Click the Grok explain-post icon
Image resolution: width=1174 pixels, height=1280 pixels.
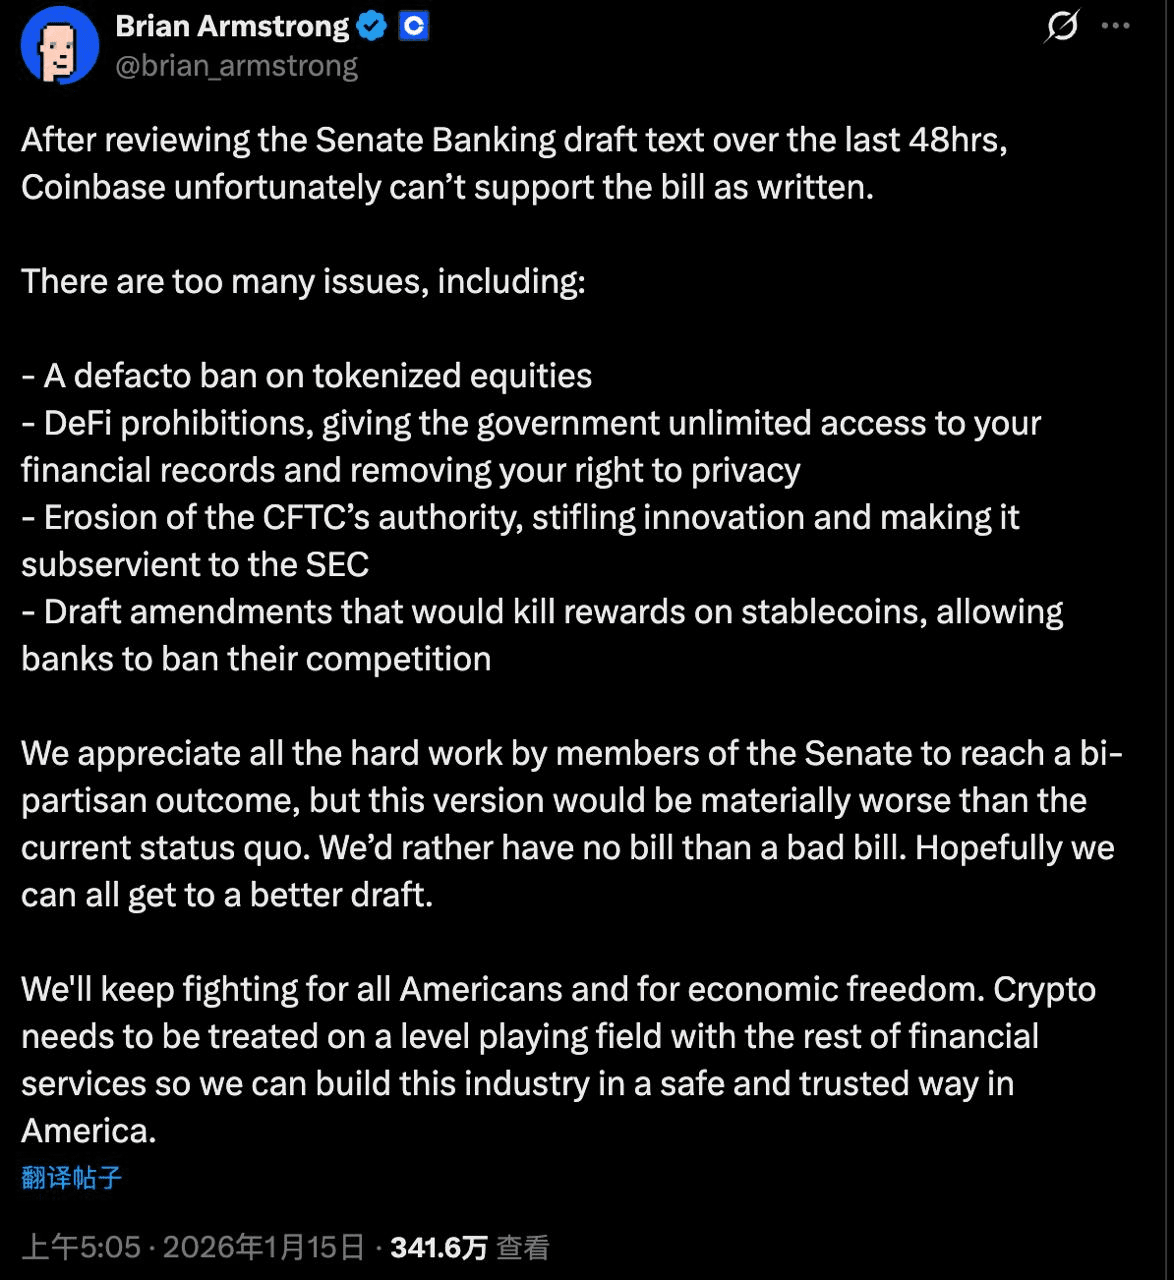pos(1061,26)
